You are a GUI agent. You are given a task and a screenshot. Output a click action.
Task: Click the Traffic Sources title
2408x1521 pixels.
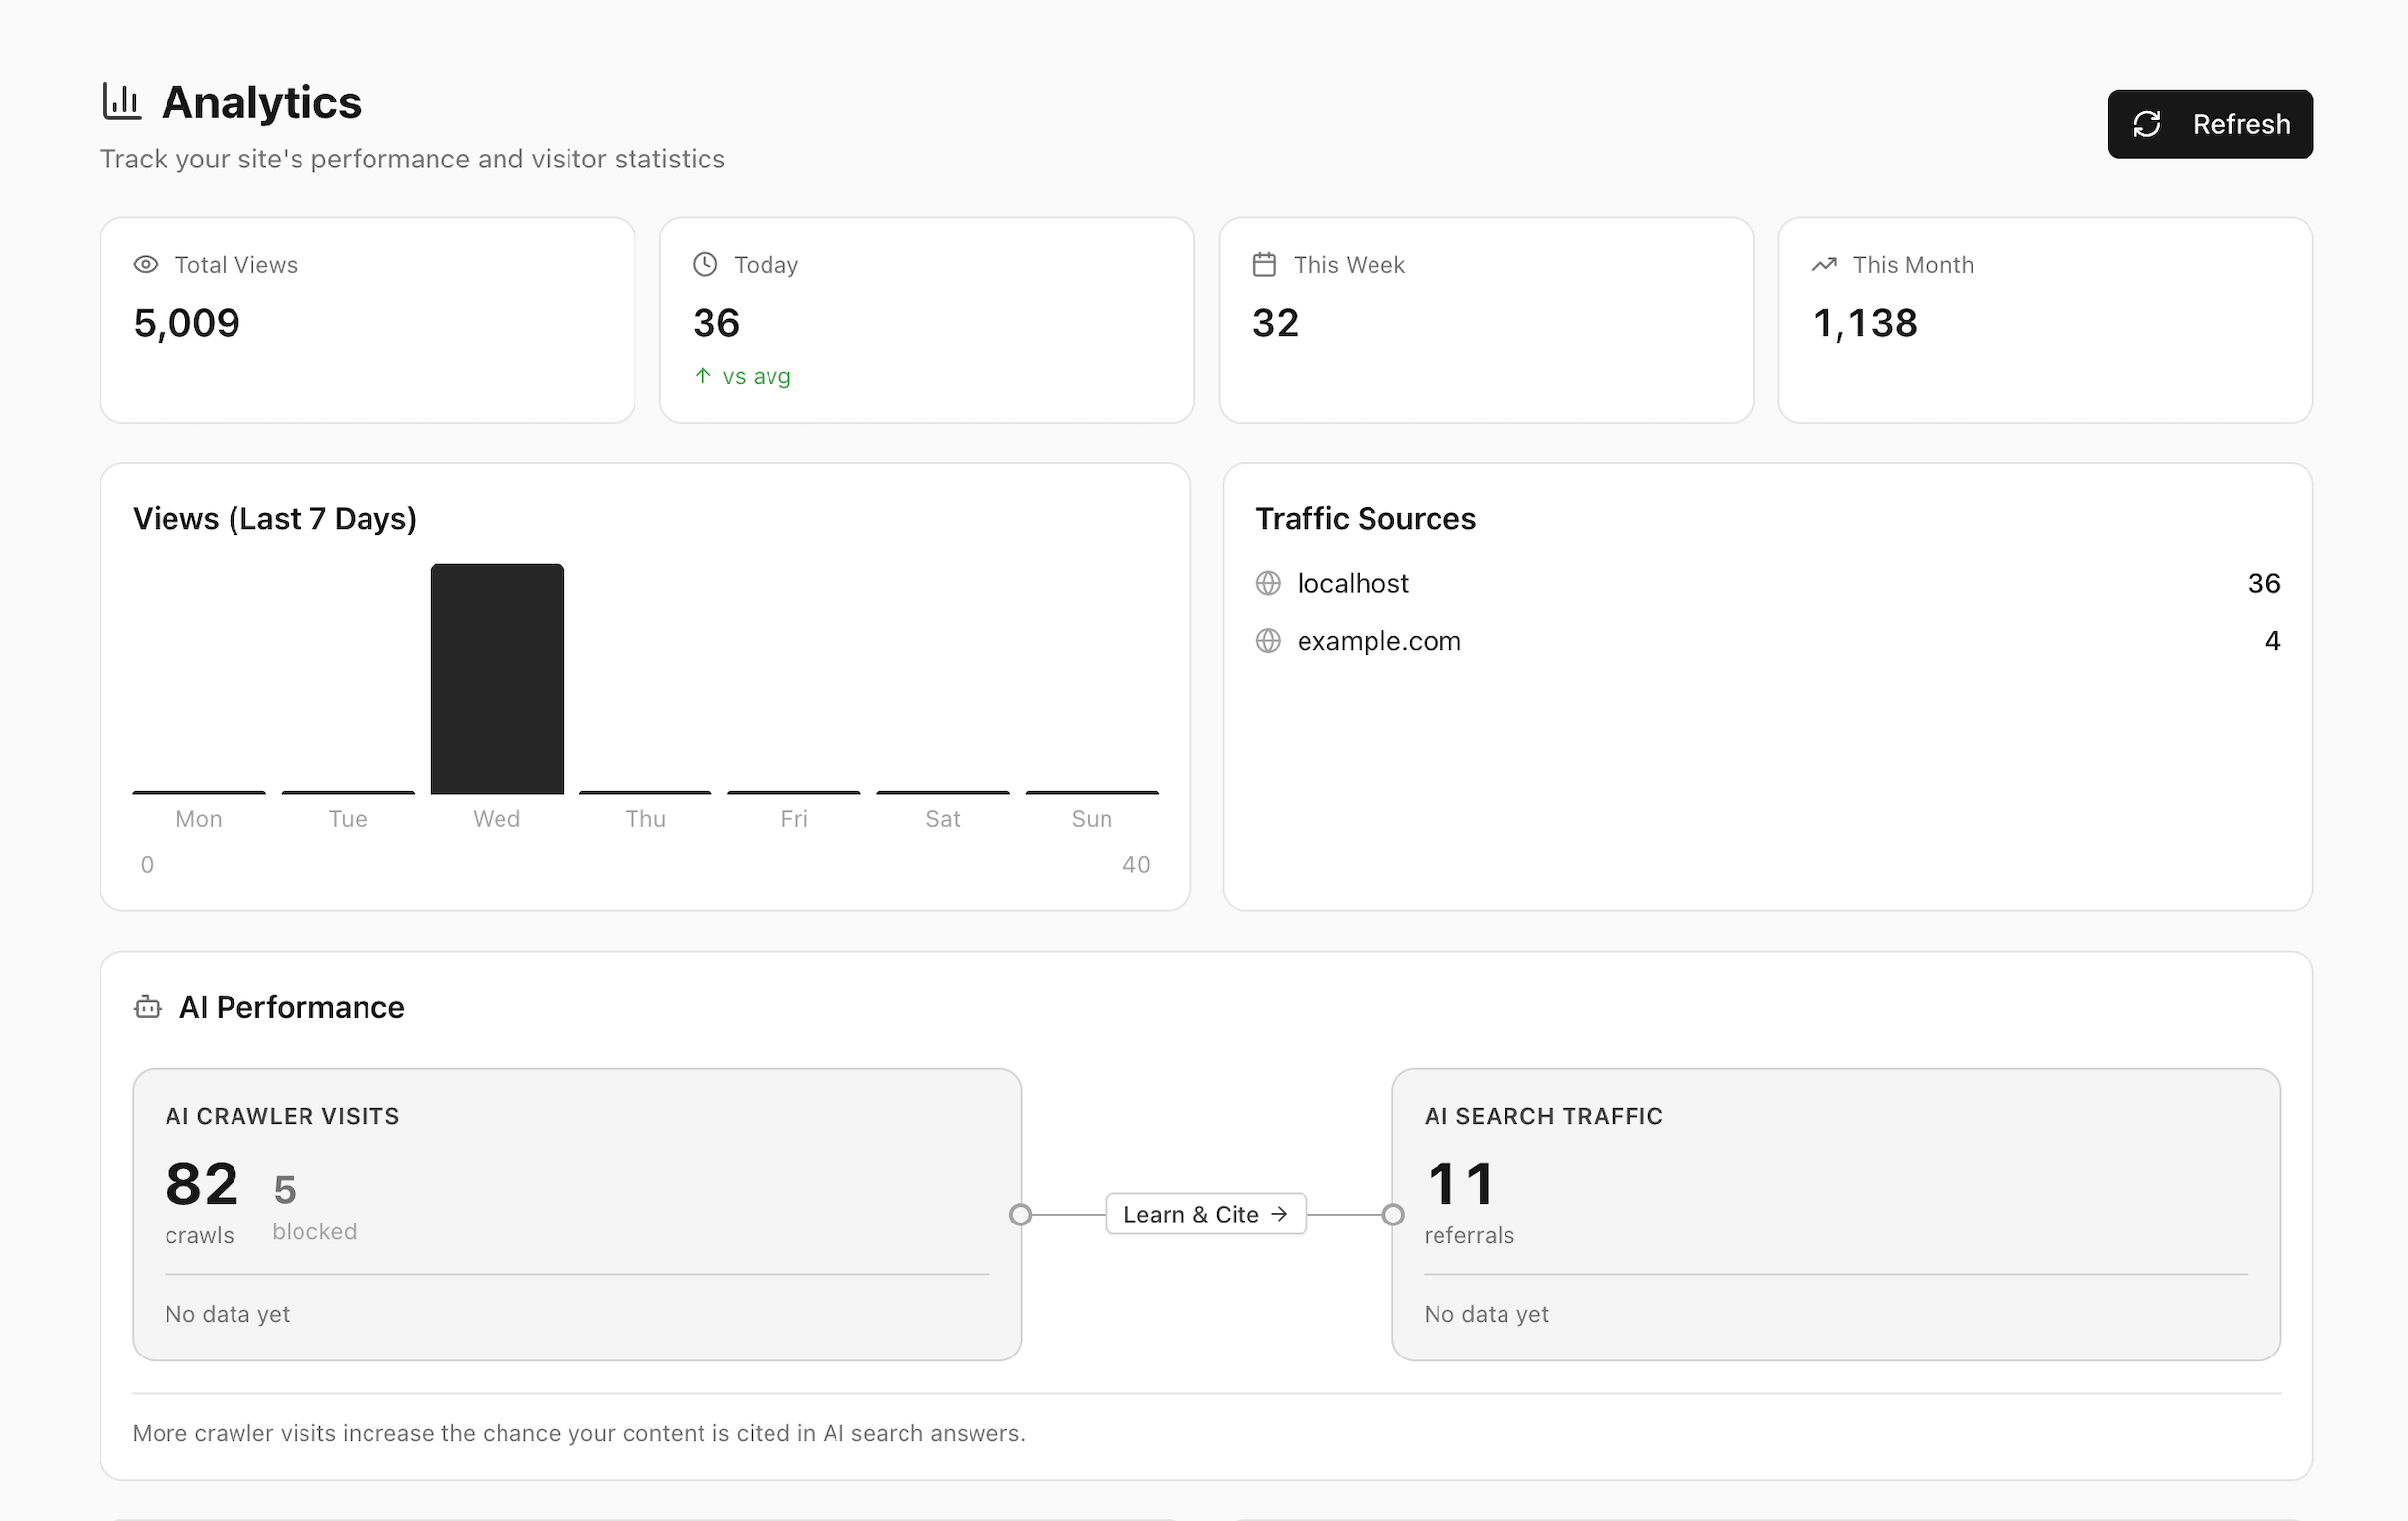point(1365,519)
